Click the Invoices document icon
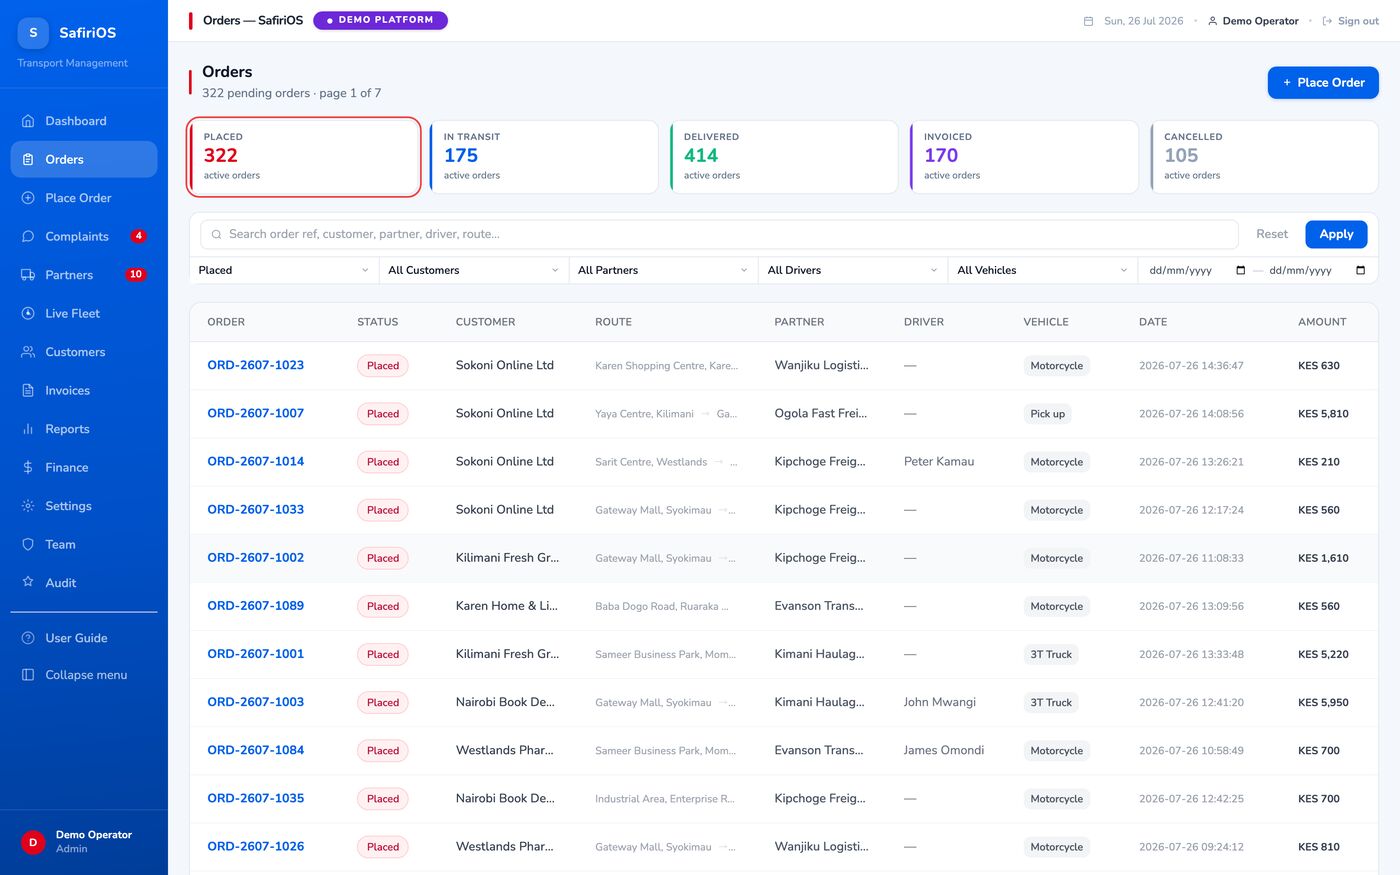The height and width of the screenshot is (875, 1400). click(28, 391)
